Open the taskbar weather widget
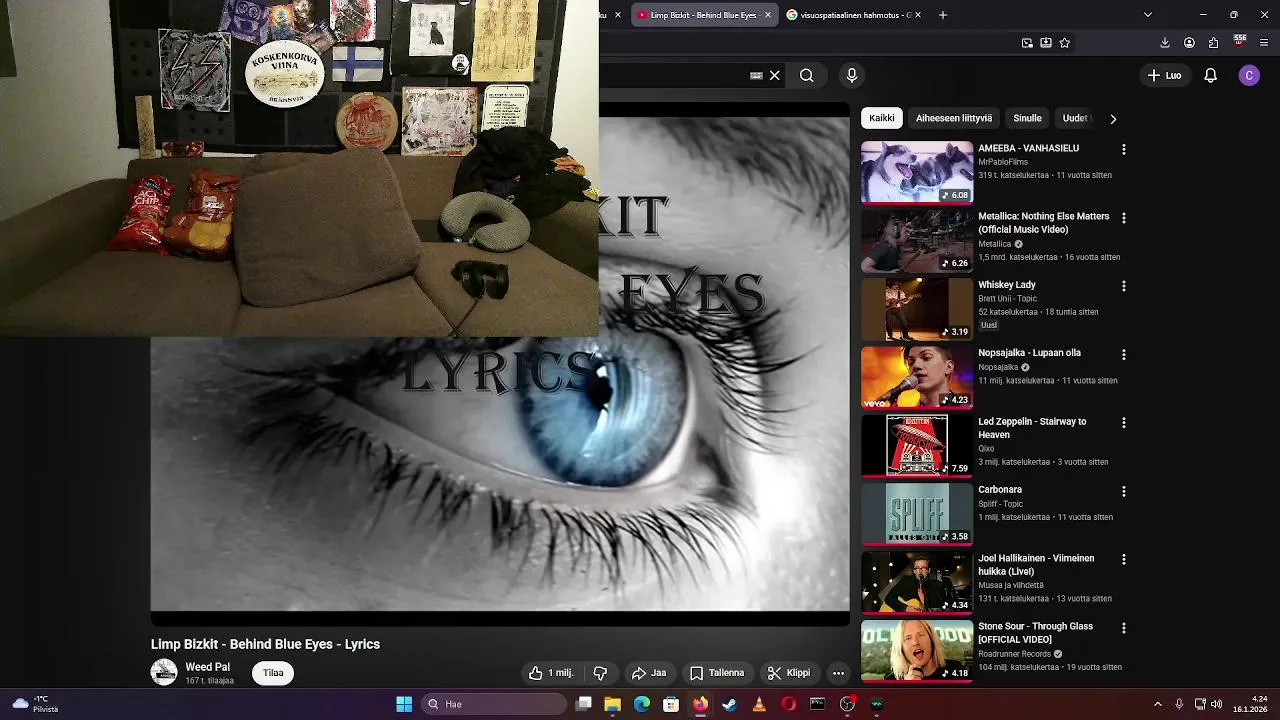This screenshot has width=1280, height=720. (x=33, y=704)
